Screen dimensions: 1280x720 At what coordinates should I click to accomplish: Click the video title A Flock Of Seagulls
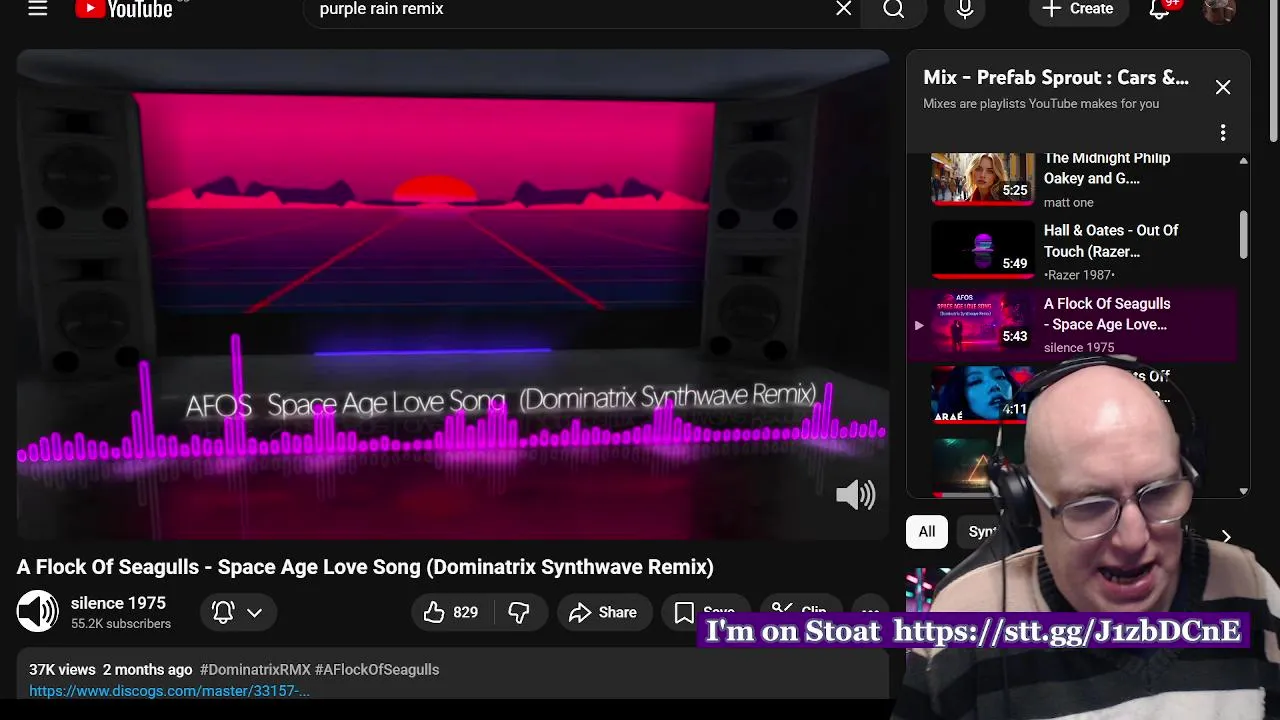365,566
